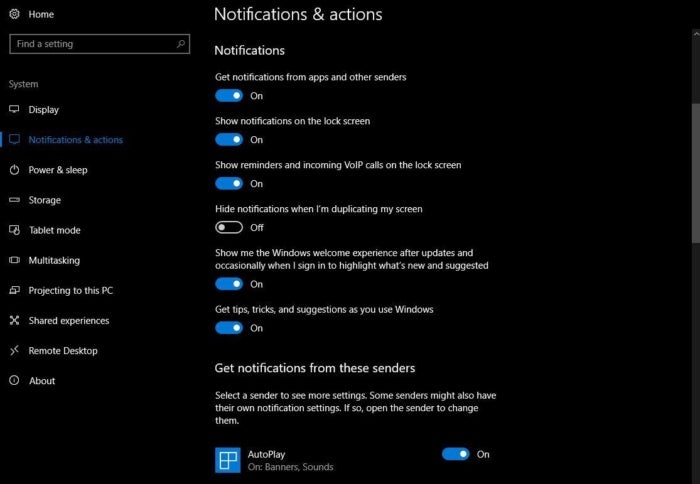
Task: Click the Home gear icon
Action: (14, 14)
